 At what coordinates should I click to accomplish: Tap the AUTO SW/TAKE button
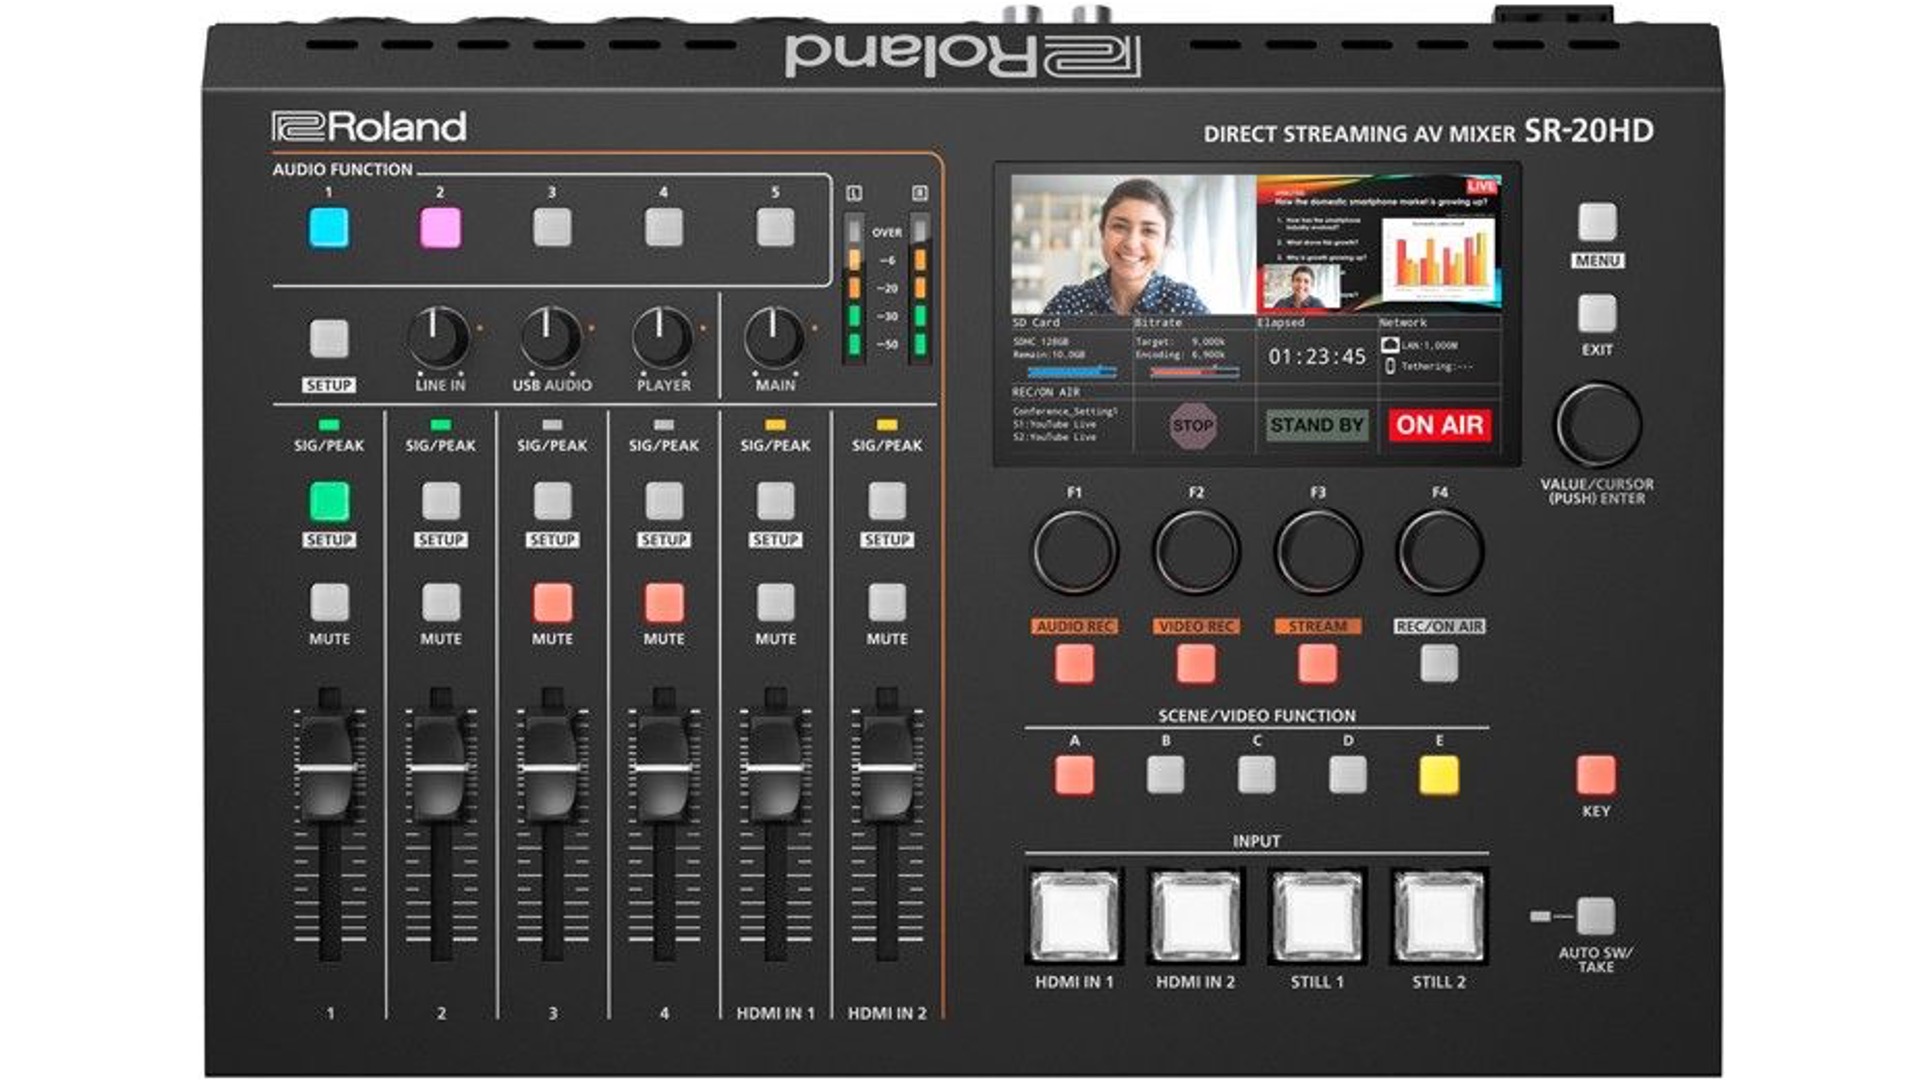tap(1596, 916)
